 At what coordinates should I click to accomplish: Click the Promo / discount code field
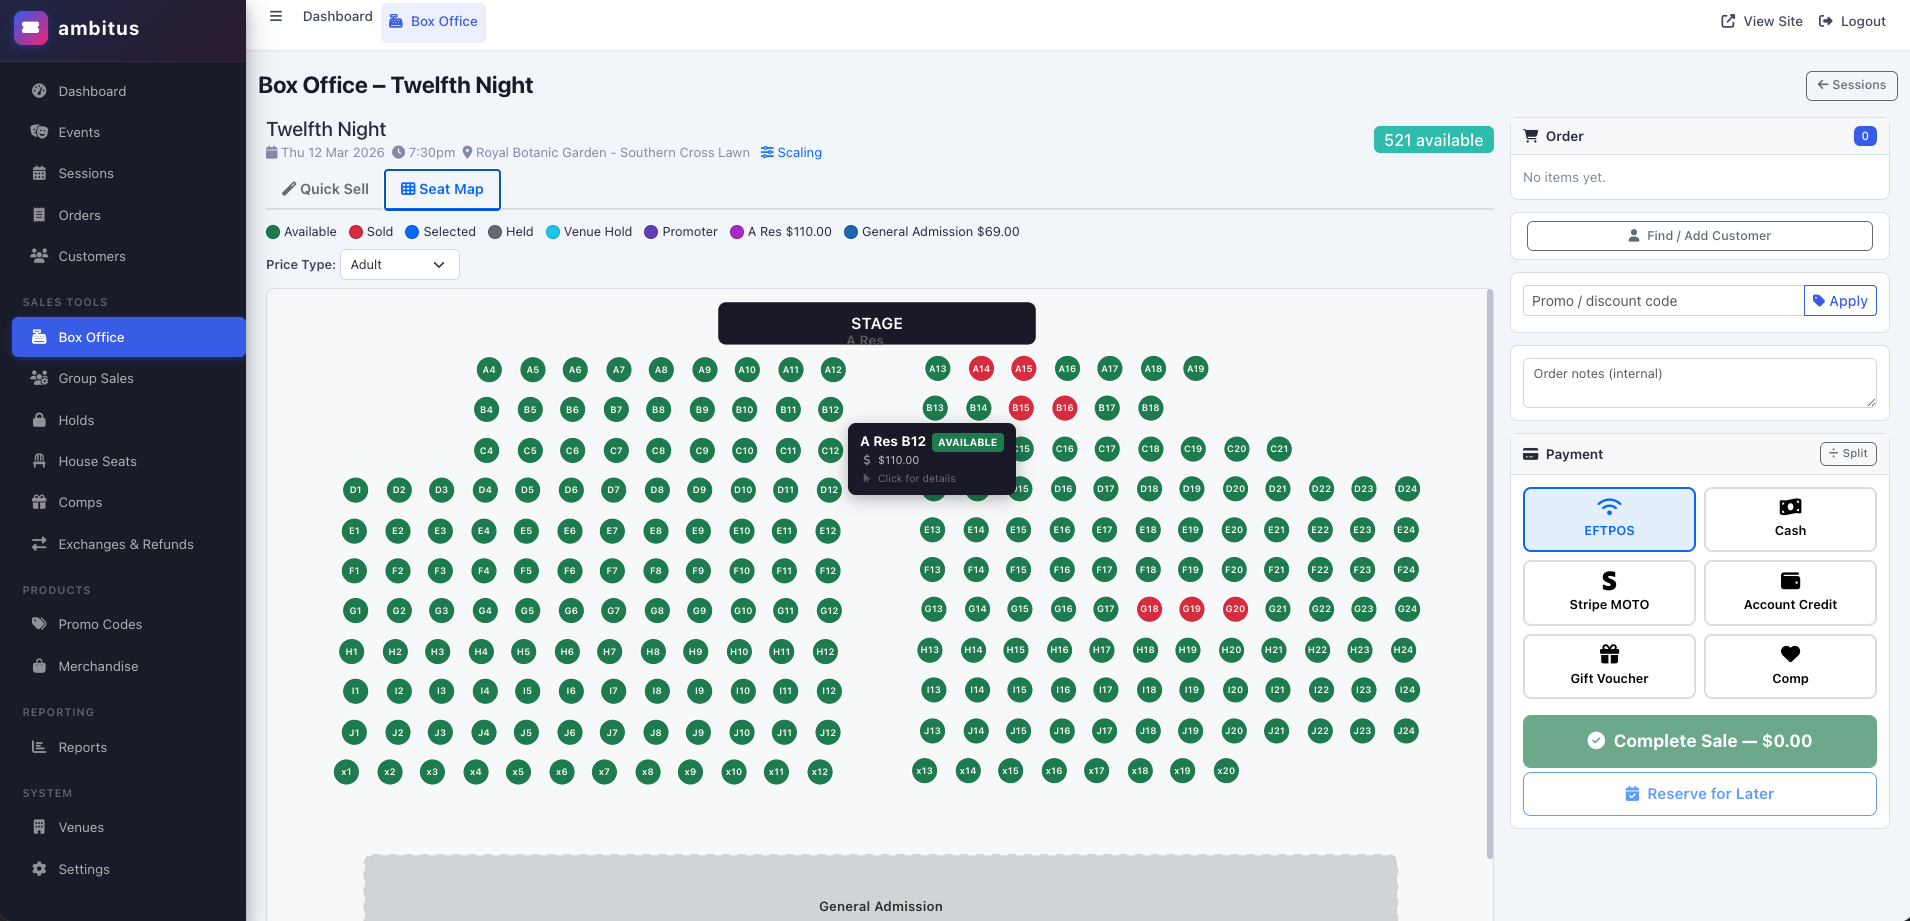coord(1660,300)
